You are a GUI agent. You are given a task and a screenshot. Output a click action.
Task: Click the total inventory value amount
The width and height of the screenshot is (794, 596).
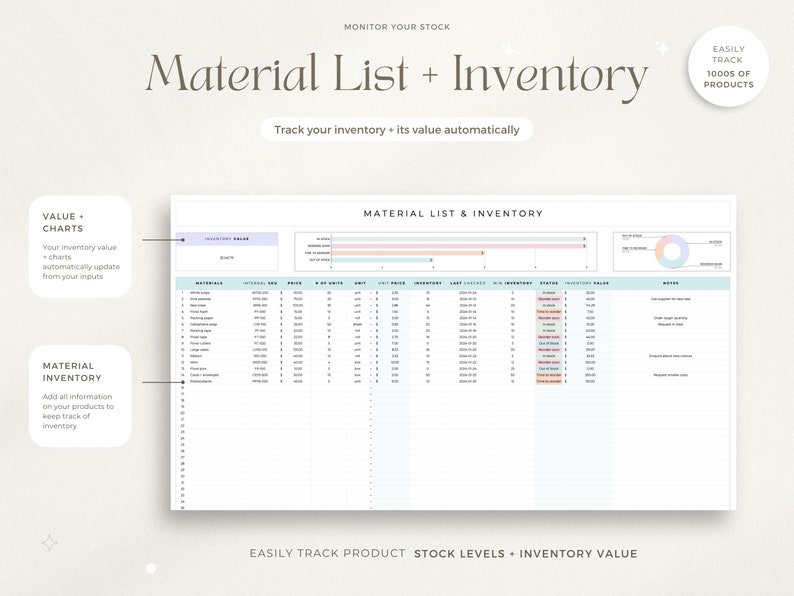tap(227, 258)
